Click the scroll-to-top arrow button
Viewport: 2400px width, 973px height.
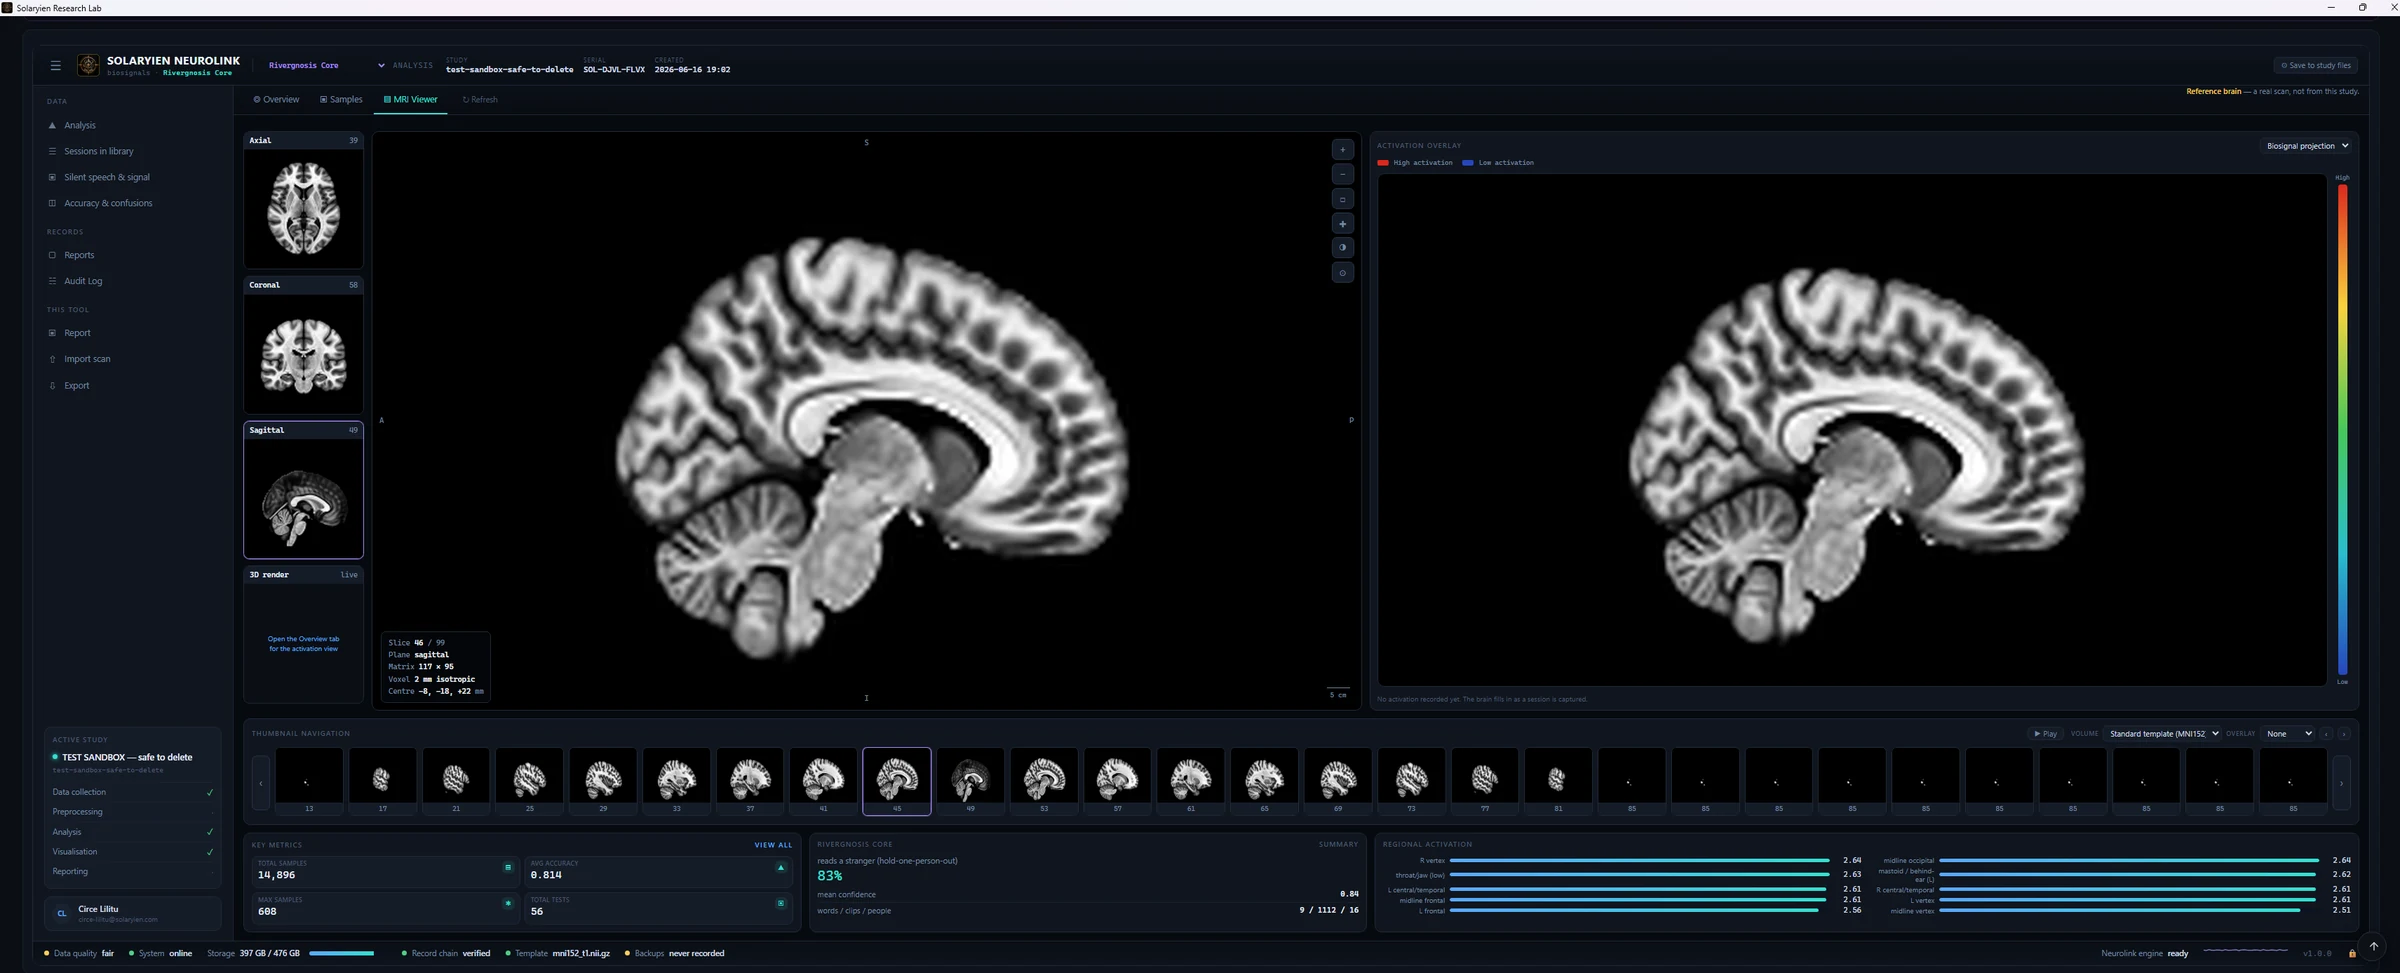point(2373,946)
